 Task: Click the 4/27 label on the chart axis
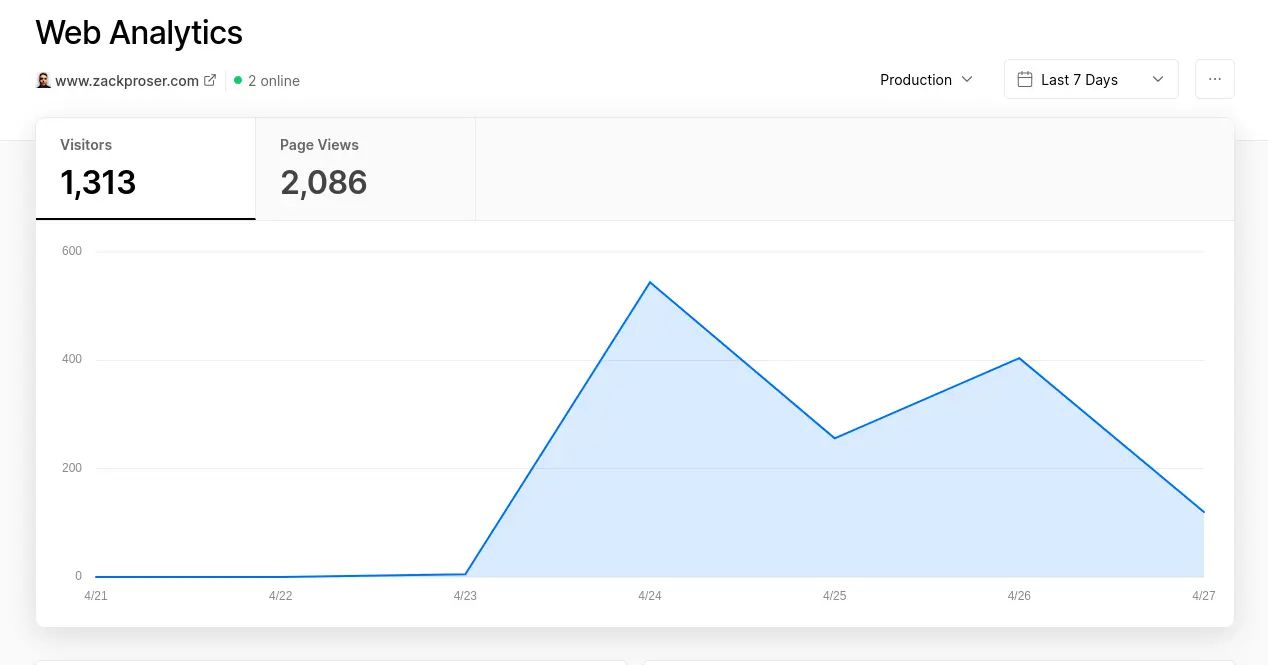[1203, 595]
